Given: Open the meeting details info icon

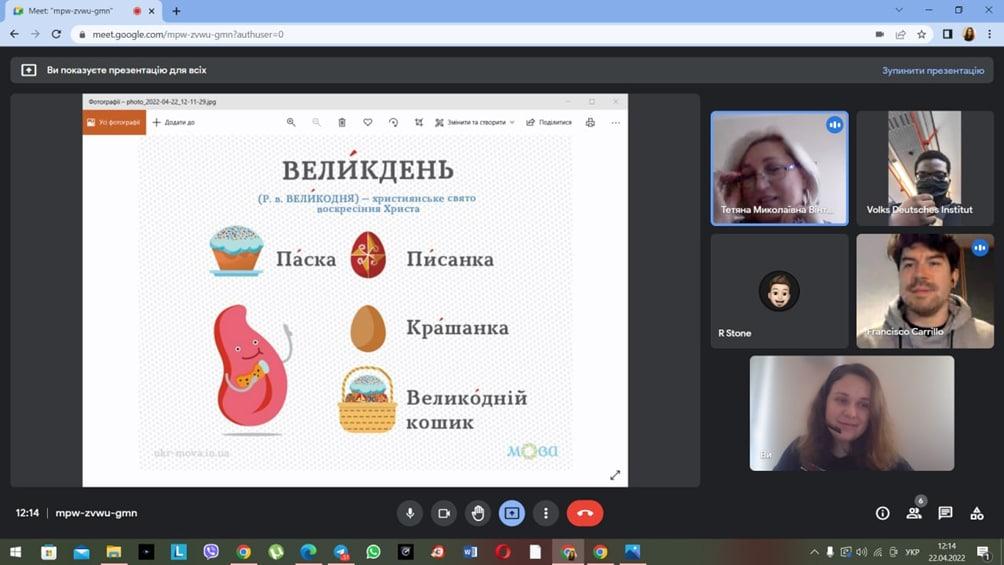Looking at the screenshot, I should click(882, 513).
